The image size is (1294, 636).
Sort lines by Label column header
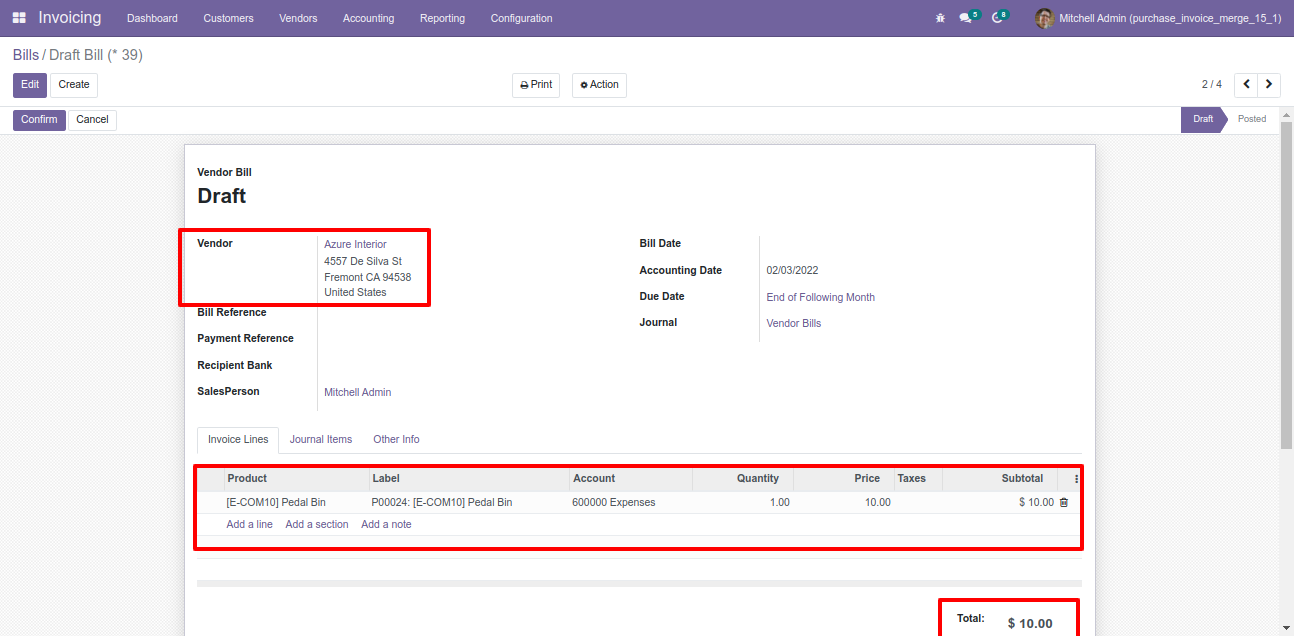point(469,479)
